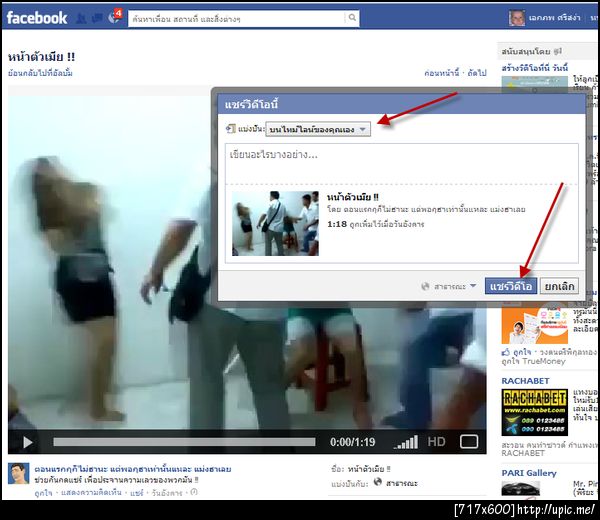Click the ยกเลิก cancel button

click(559, 286)
